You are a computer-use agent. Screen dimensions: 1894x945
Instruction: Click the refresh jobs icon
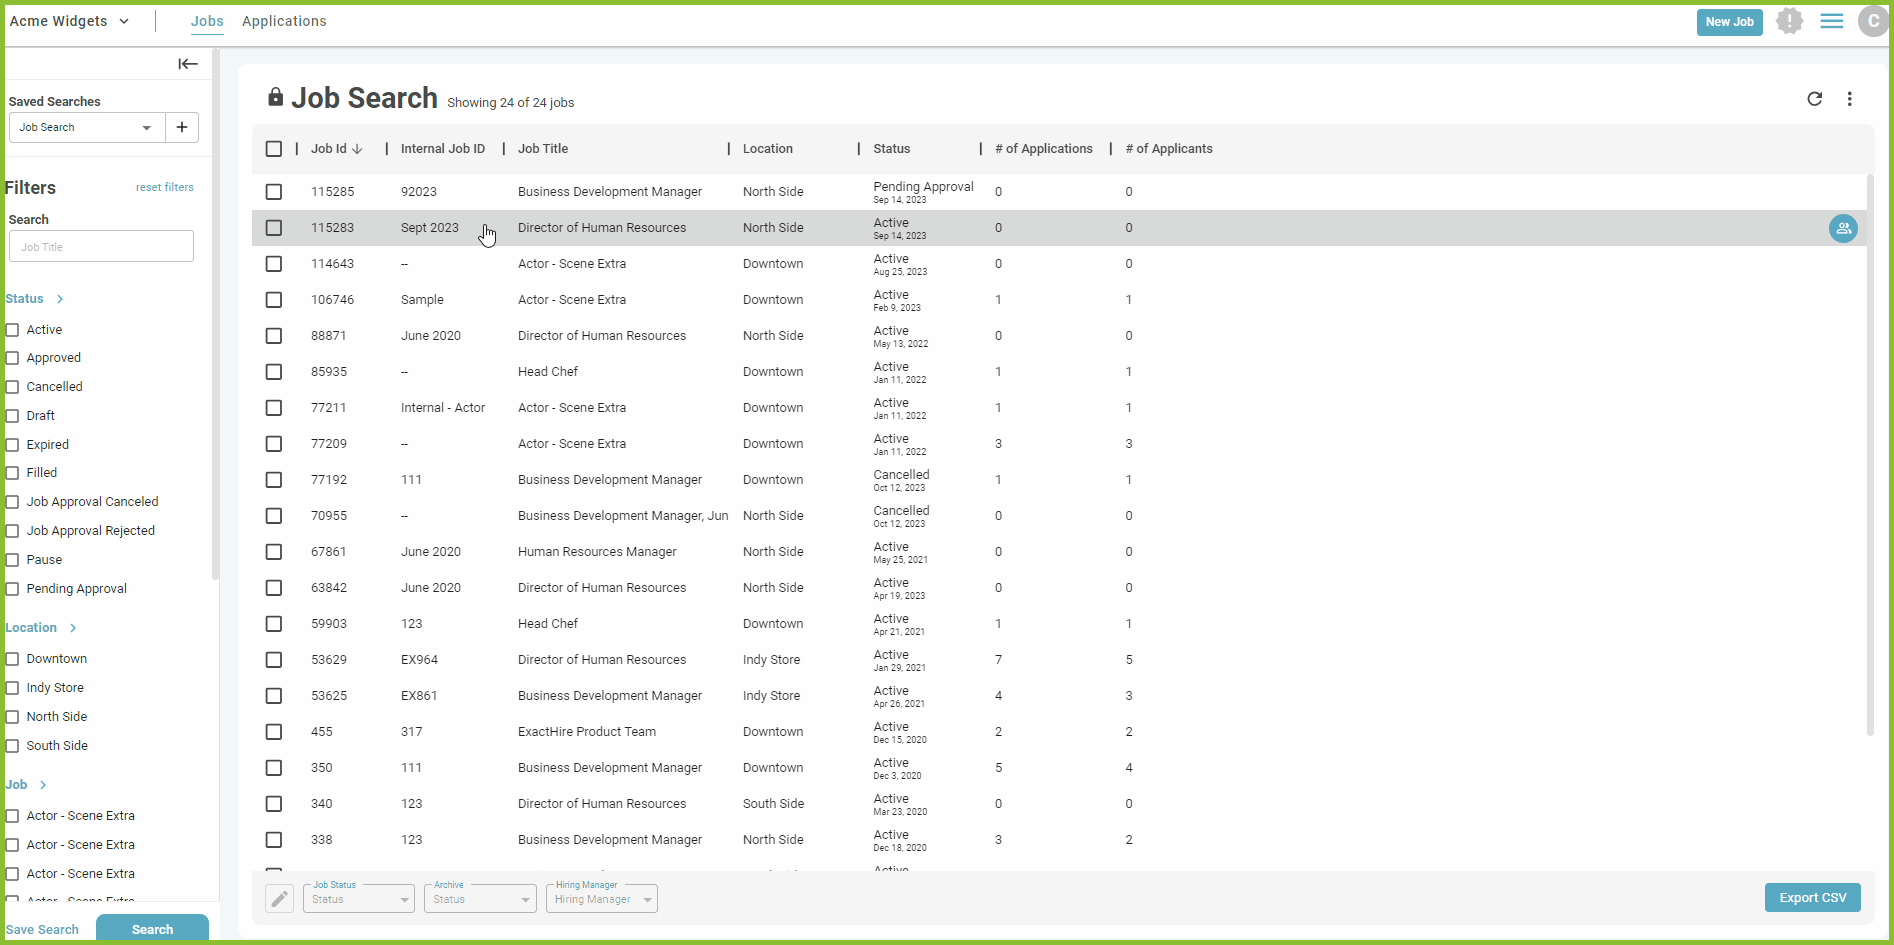coord(1814,99)
